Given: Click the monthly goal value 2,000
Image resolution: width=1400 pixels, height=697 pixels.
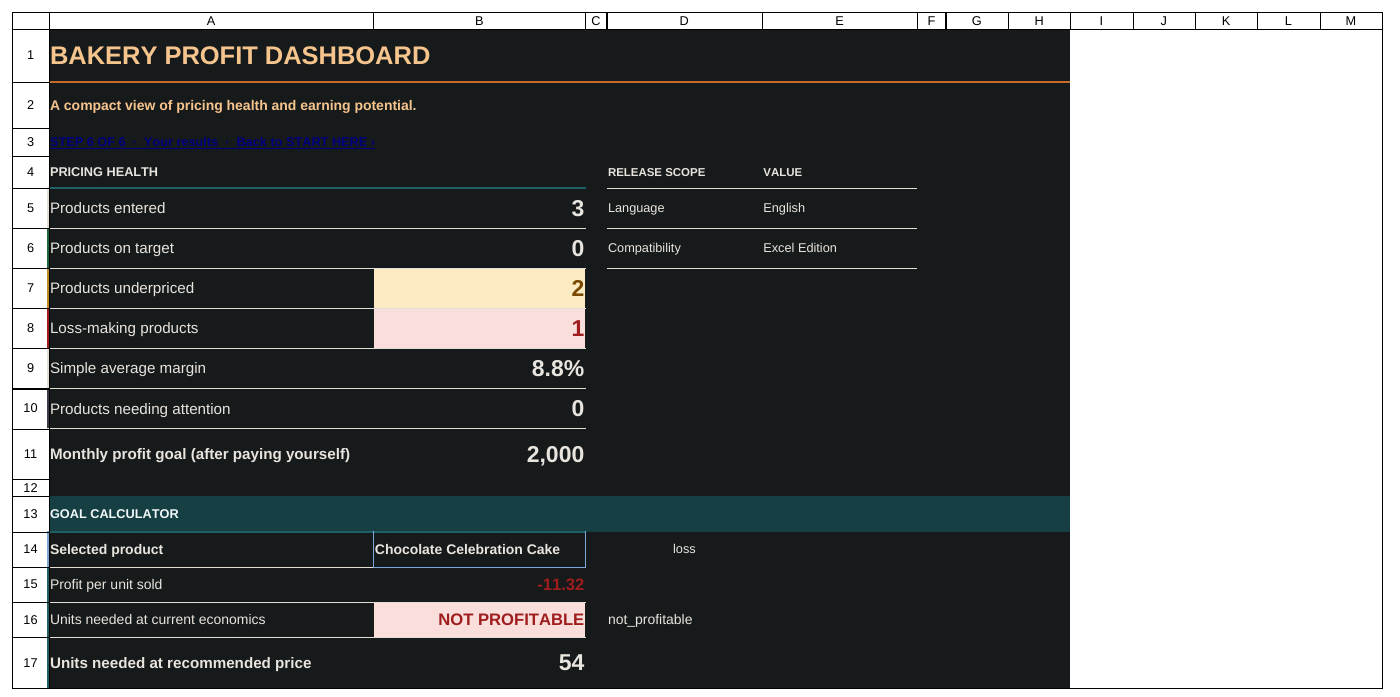Looking at the screenshot, I should tap(479, 454).
